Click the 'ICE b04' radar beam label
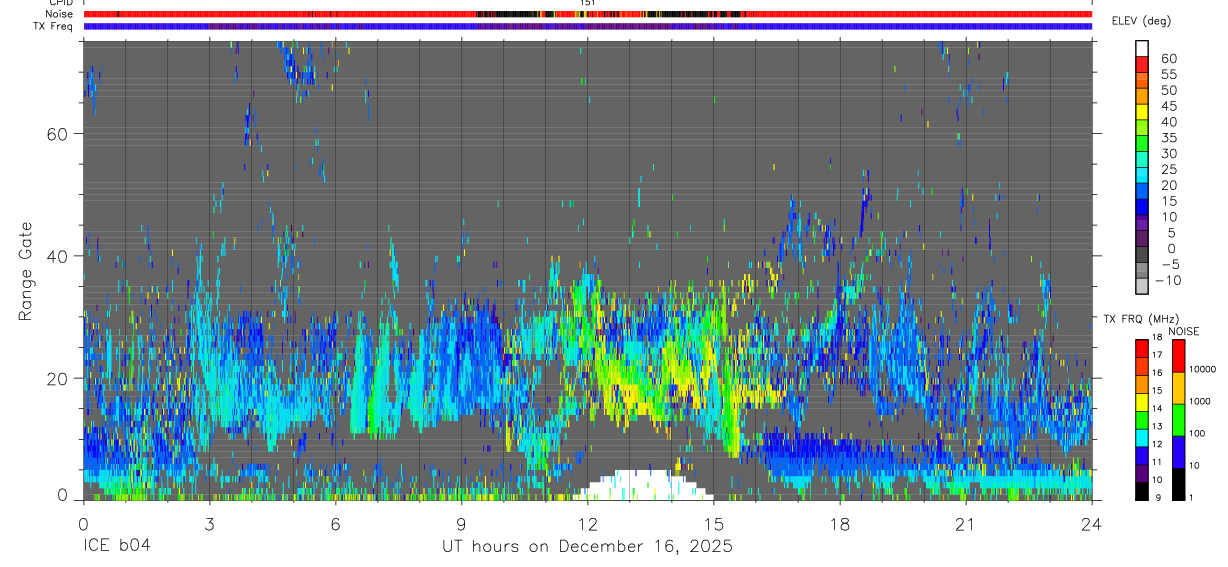 point(117,546)
